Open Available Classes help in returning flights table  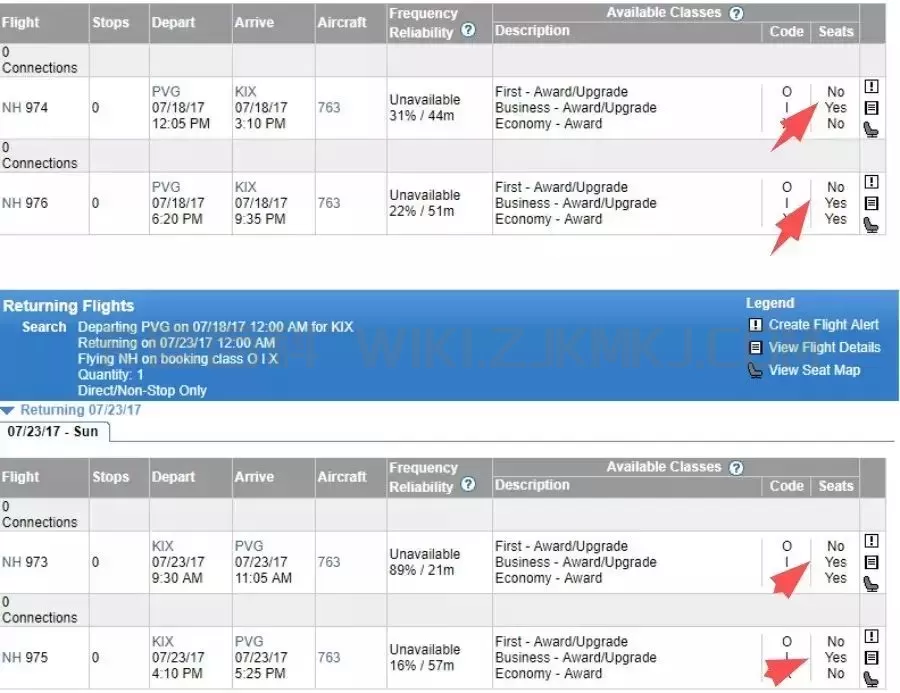737,467
